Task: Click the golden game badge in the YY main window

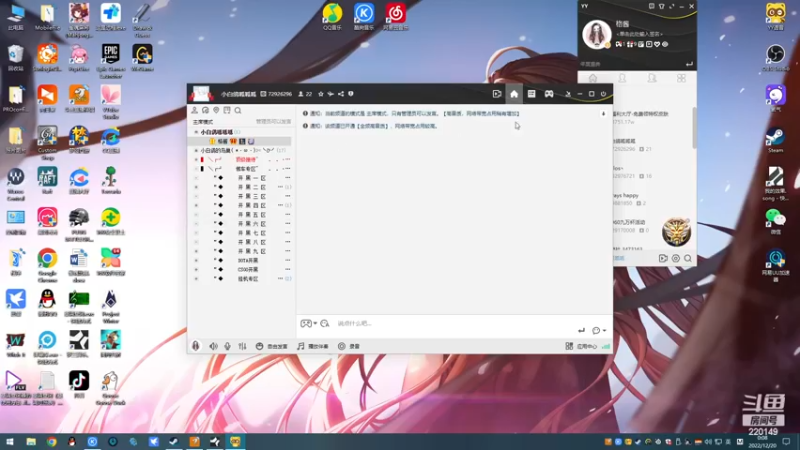Action: [677, 231]
